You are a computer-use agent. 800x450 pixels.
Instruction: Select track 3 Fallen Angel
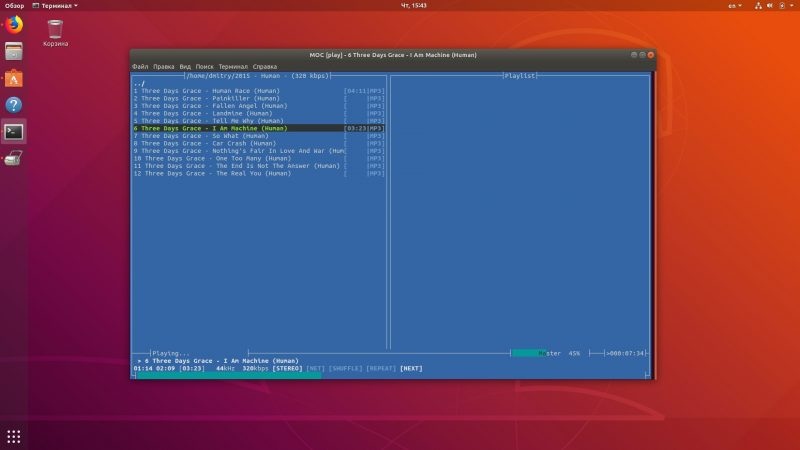click(x=259, y=106)
